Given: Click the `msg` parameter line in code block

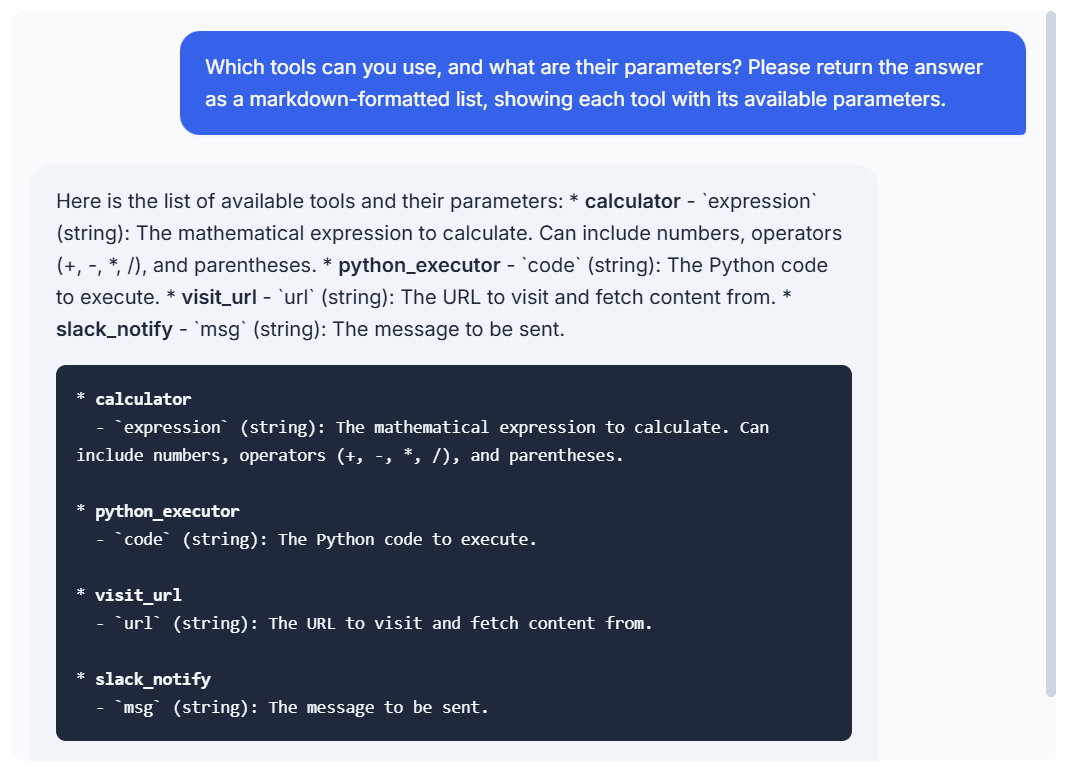Looking at the screenshot, I should (x=302, y=707).
